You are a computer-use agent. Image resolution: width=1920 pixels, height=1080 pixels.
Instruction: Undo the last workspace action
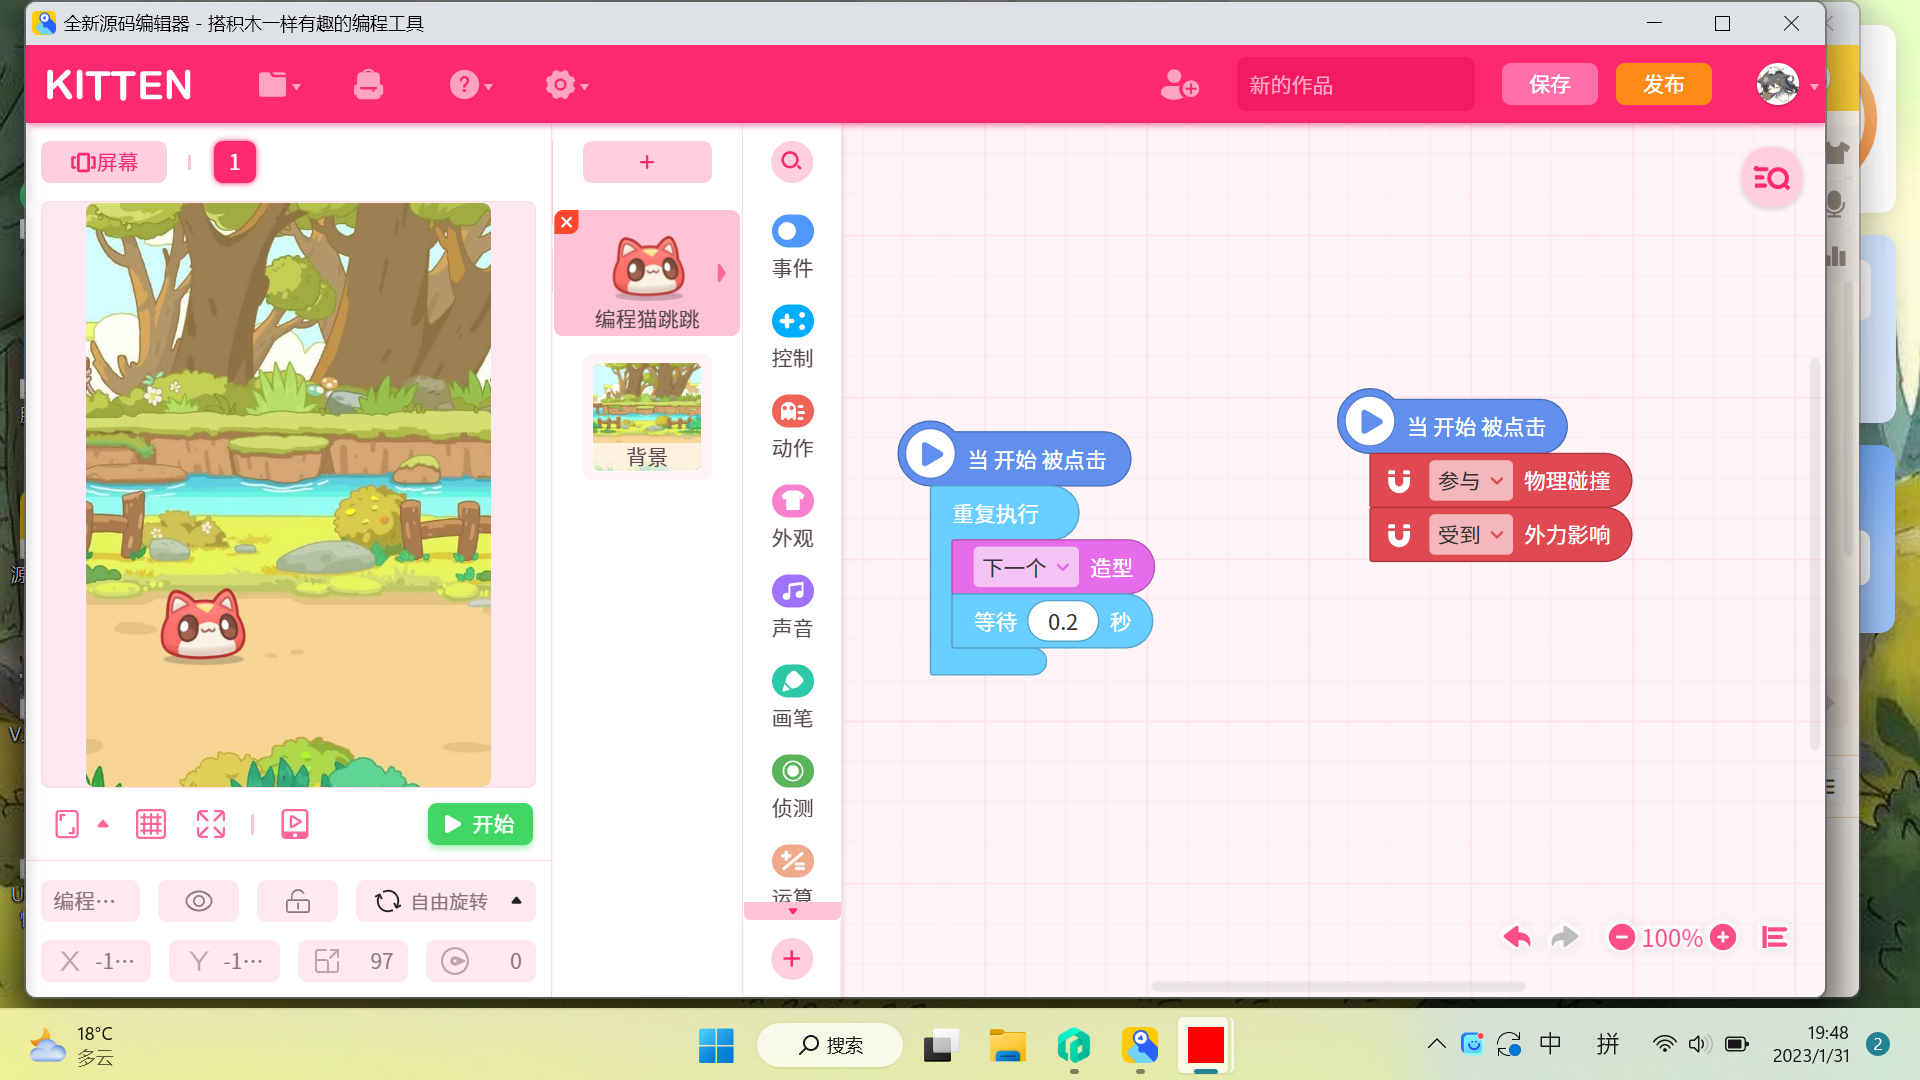point(1517,937)
